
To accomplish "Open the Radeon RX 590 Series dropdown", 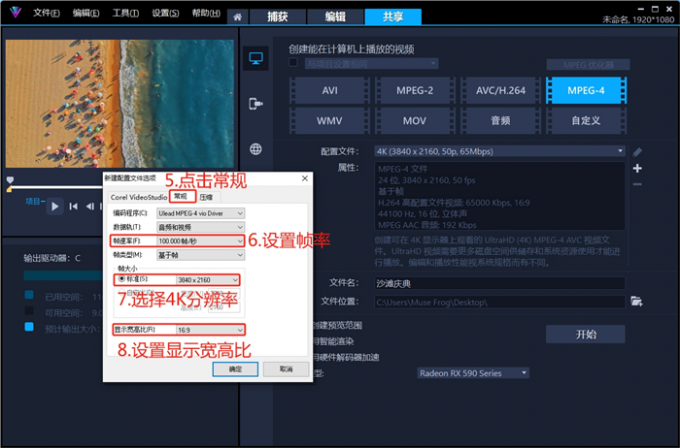I will coord(473,373).
